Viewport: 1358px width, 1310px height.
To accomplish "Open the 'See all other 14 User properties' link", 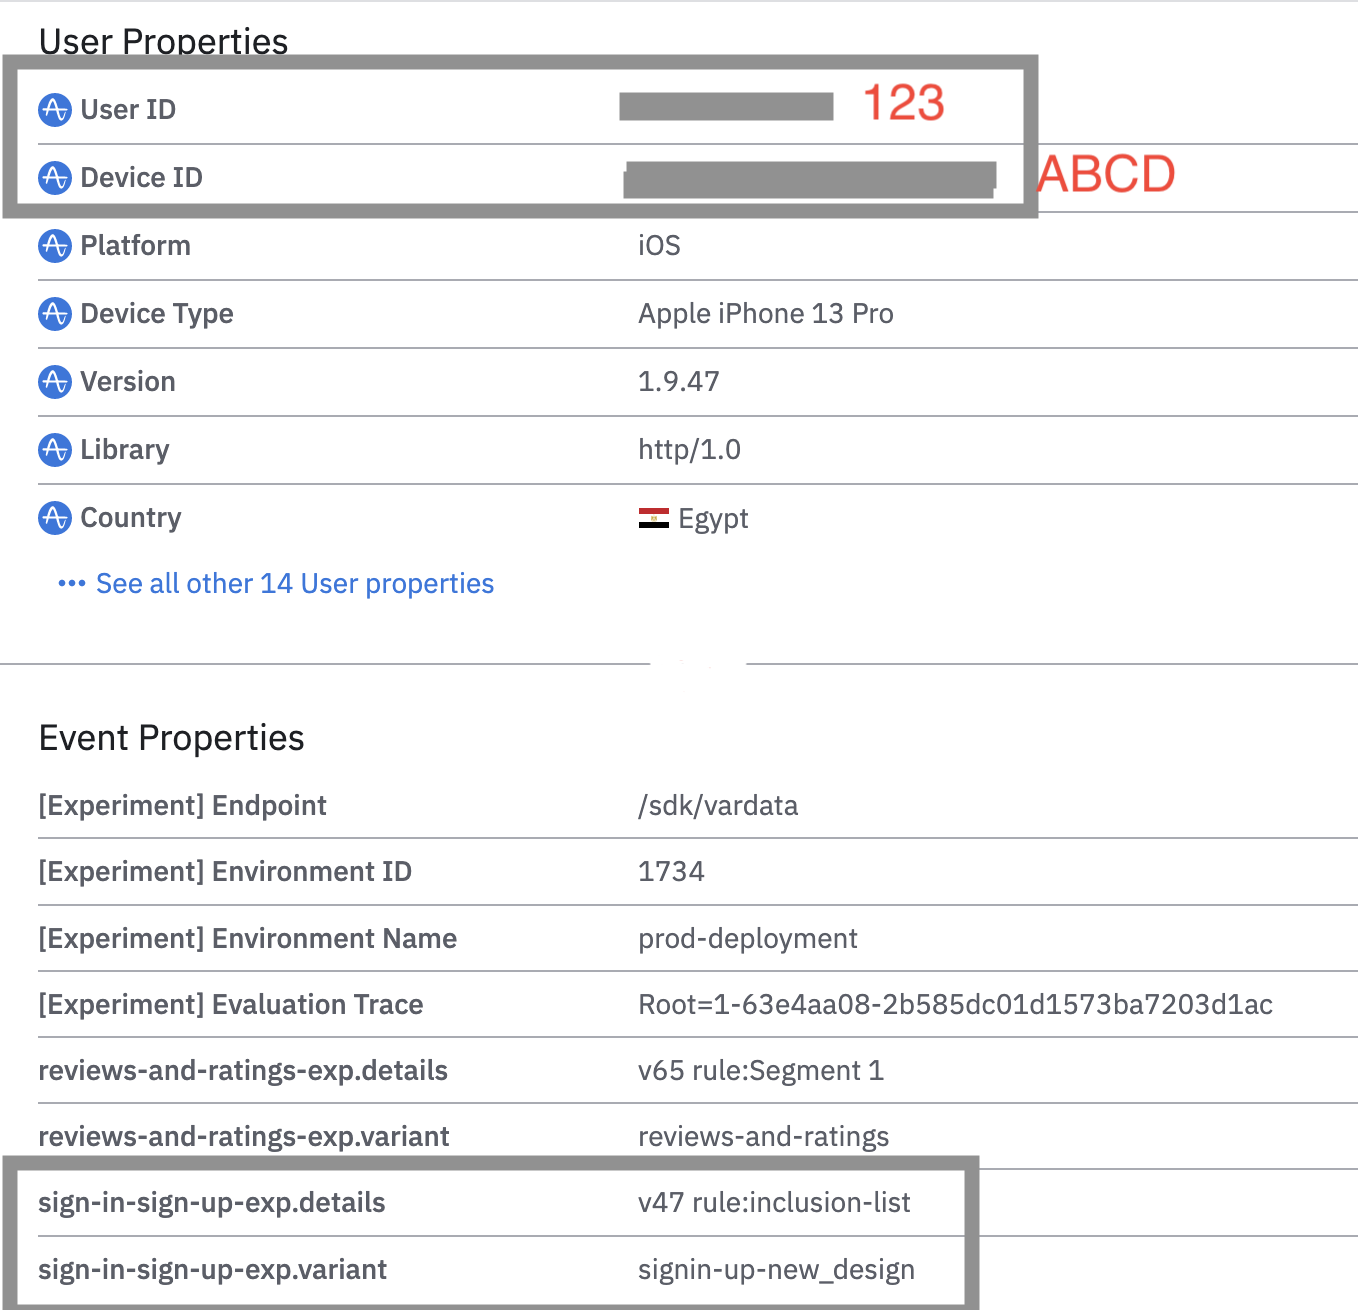I will (x=294, y=583).
